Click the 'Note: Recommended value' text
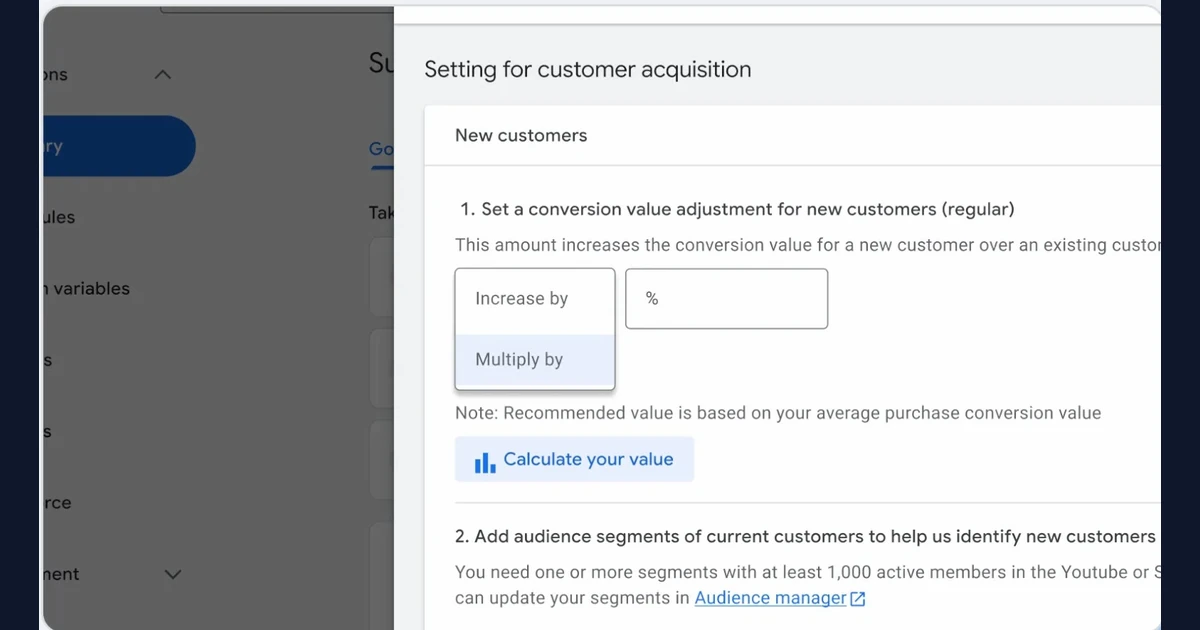The width and height of the screenshot is (1200, 630). (778, 413)
